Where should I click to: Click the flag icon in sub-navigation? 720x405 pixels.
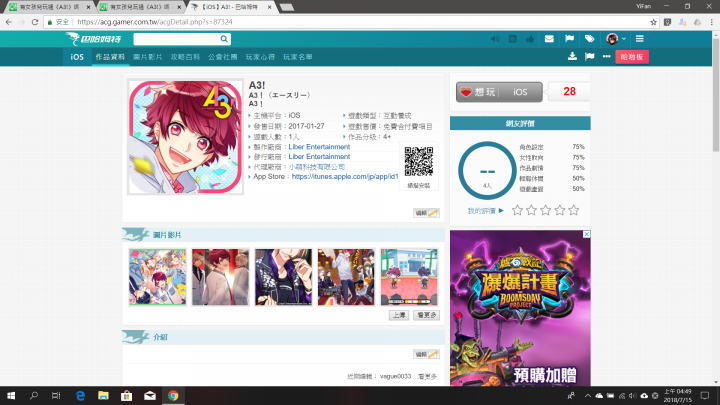[590, 56]
